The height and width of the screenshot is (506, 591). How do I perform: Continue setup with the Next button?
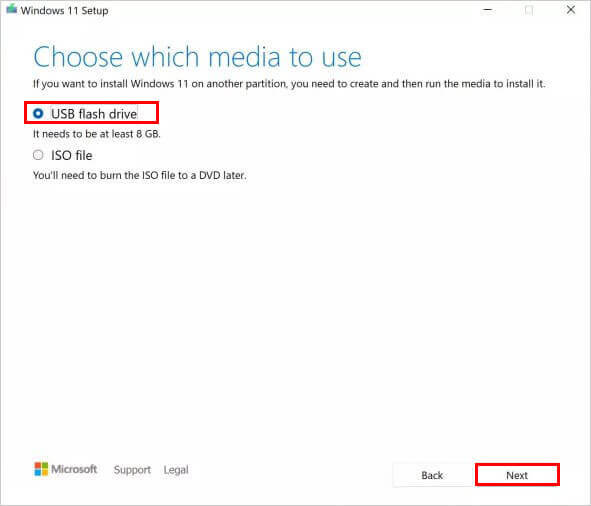coord(517,475)
